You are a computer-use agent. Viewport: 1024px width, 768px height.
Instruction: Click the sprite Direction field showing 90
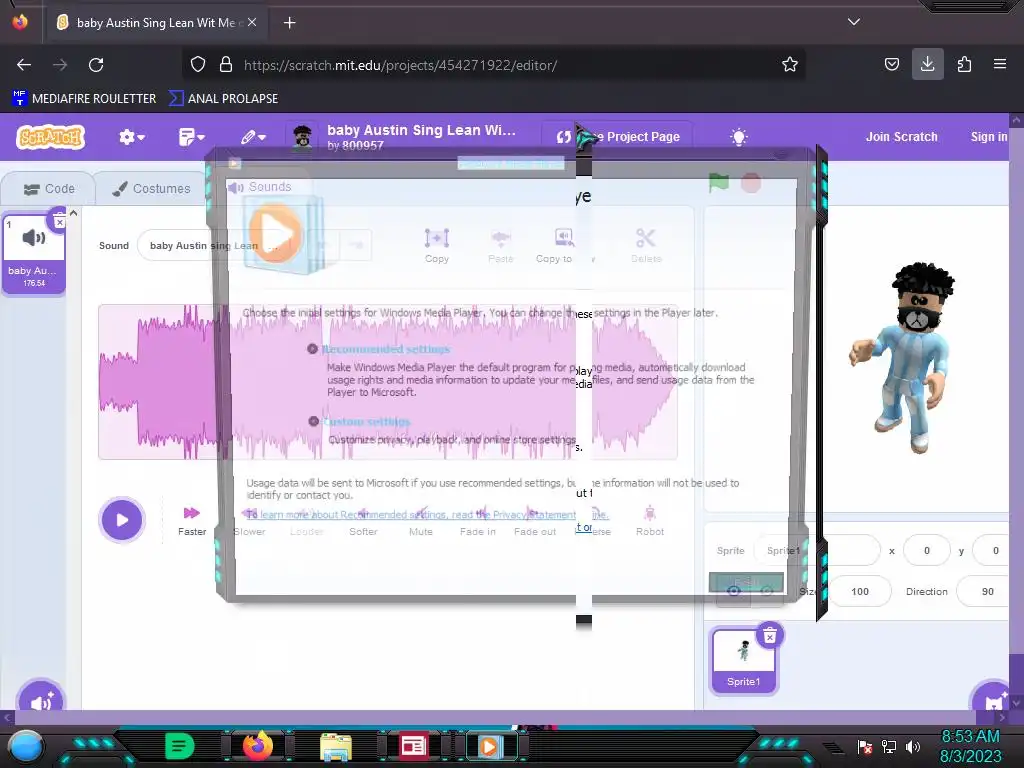click(984, 592)
